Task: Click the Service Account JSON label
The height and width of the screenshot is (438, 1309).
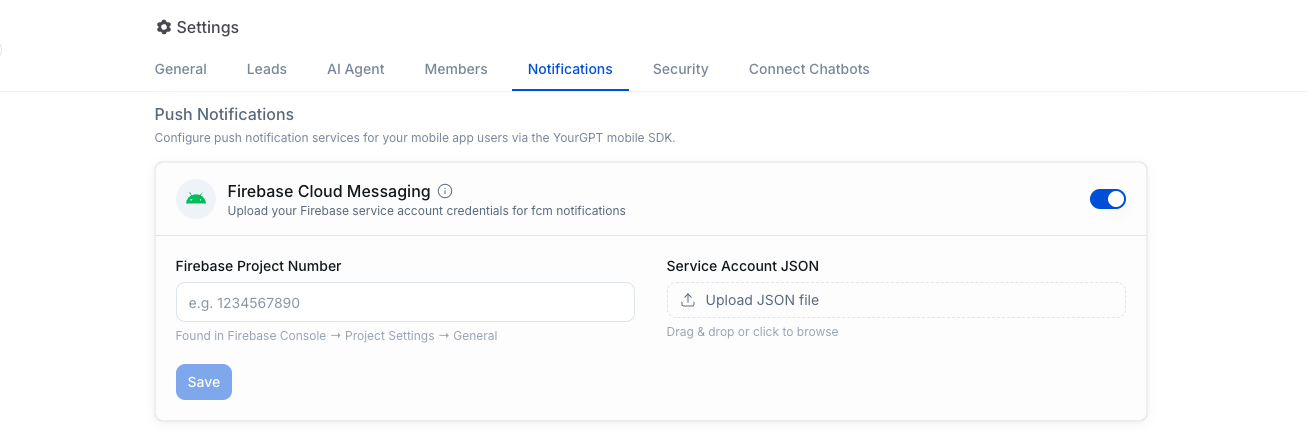Action: [743, 266]
